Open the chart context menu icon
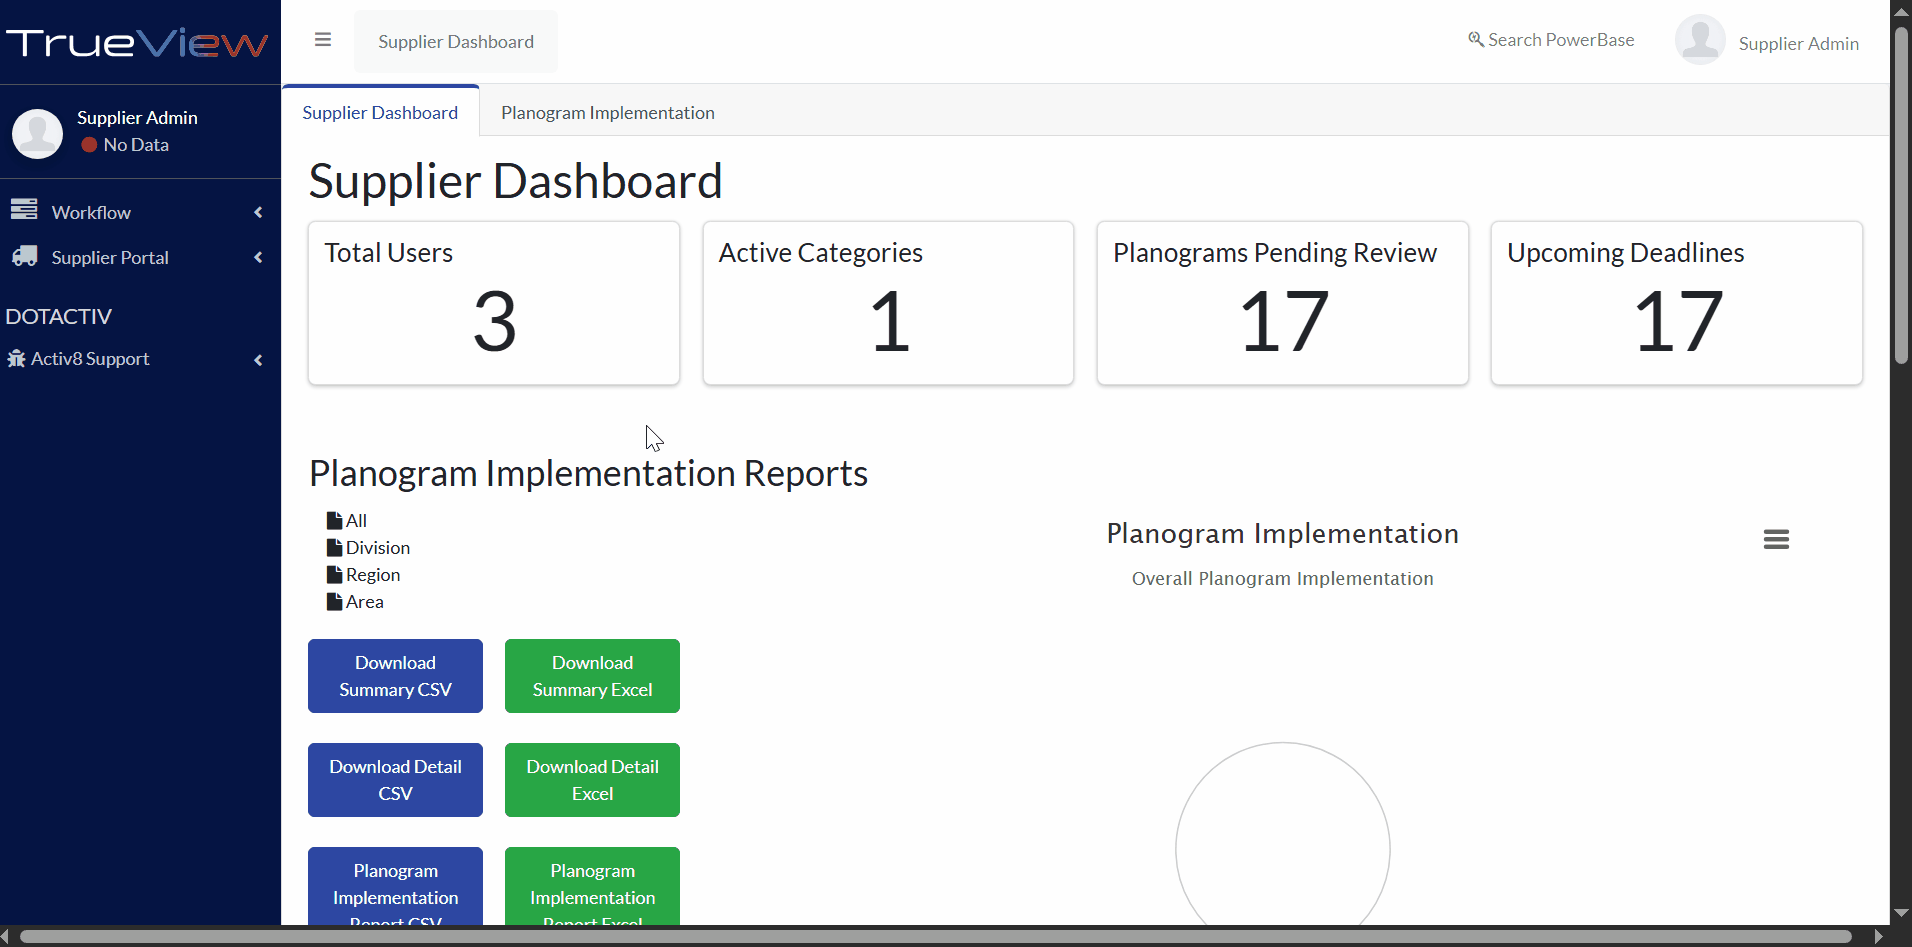Viewport: 1912px width, 947px height. (1776, 540)
